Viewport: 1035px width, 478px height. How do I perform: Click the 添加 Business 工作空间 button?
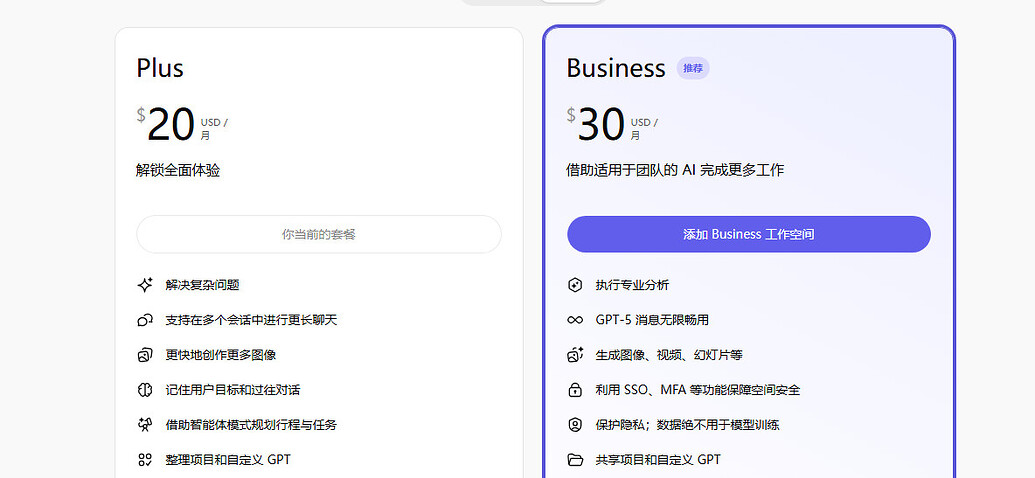click(749, 234)
